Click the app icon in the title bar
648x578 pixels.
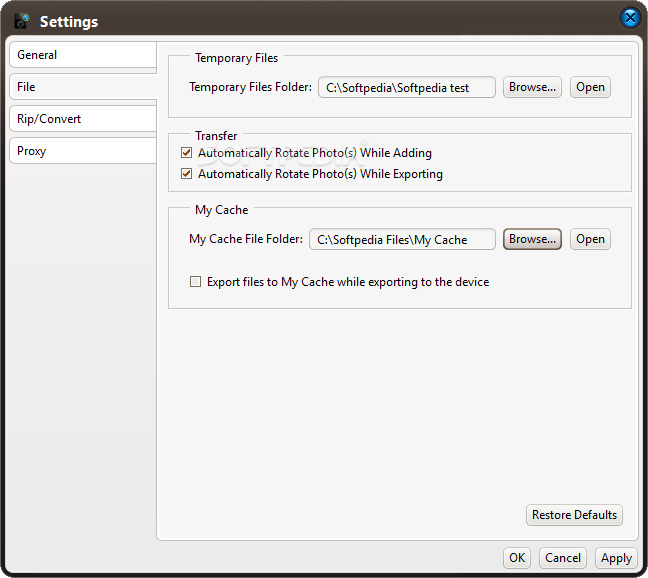pyautogui.click(x=22, y=21)
